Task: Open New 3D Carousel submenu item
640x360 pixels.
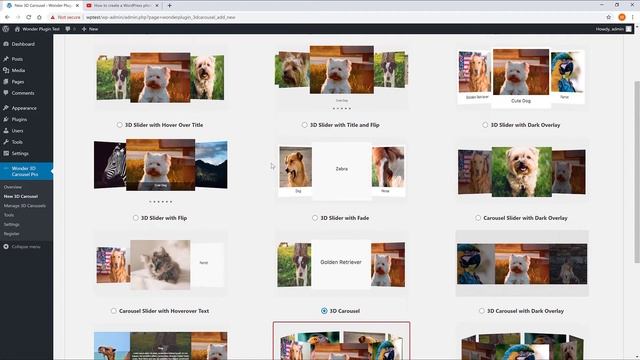Action: [x=21, y=196]
